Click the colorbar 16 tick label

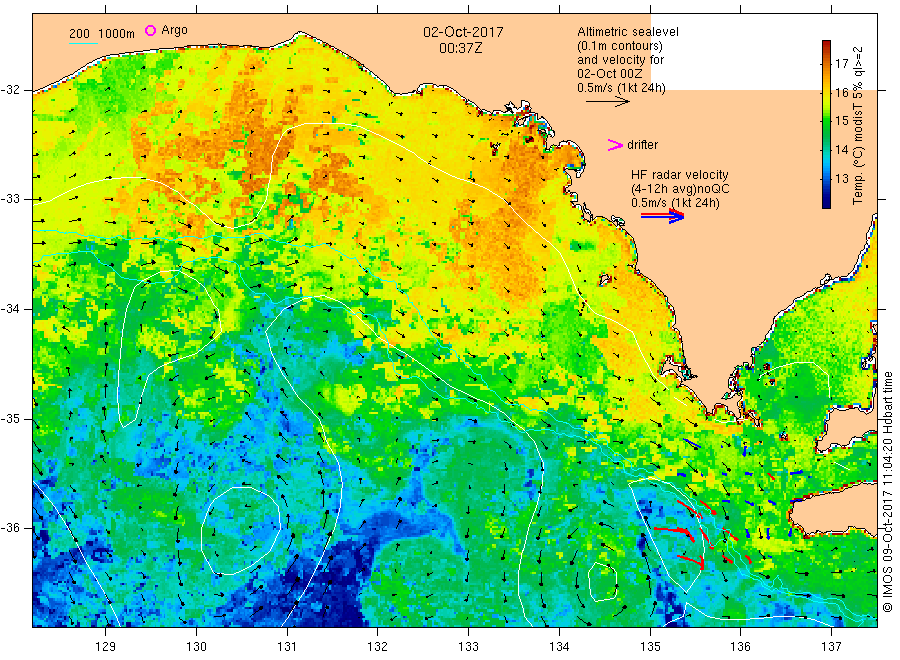click(x=841, y=92)
